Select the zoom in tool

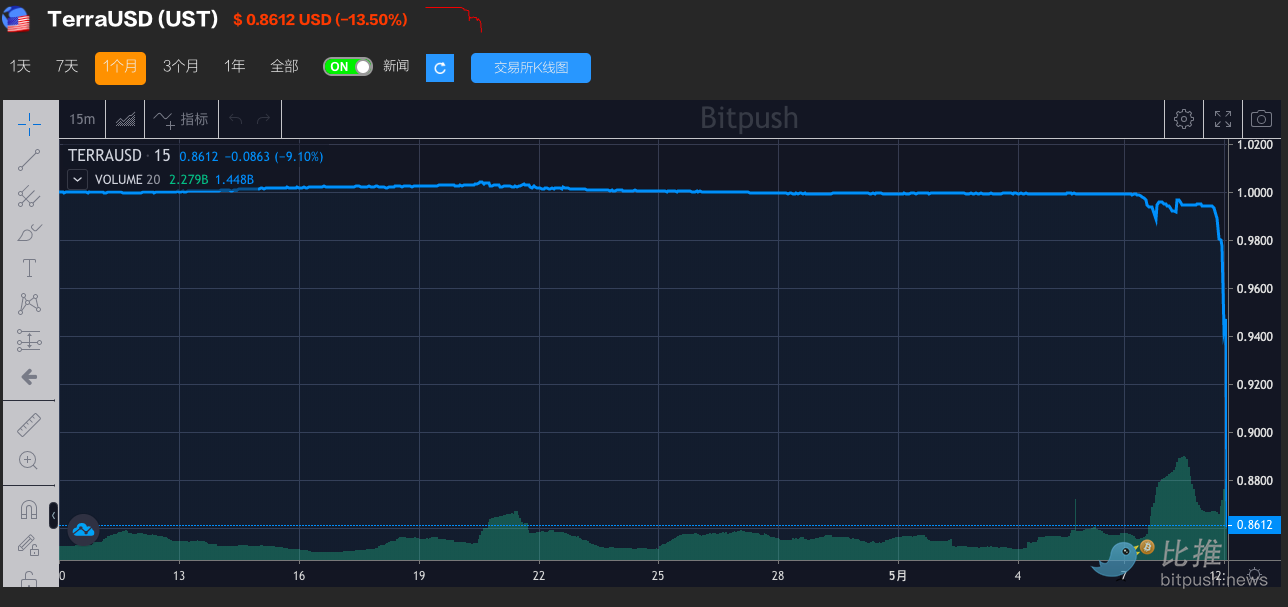[29, 461]
